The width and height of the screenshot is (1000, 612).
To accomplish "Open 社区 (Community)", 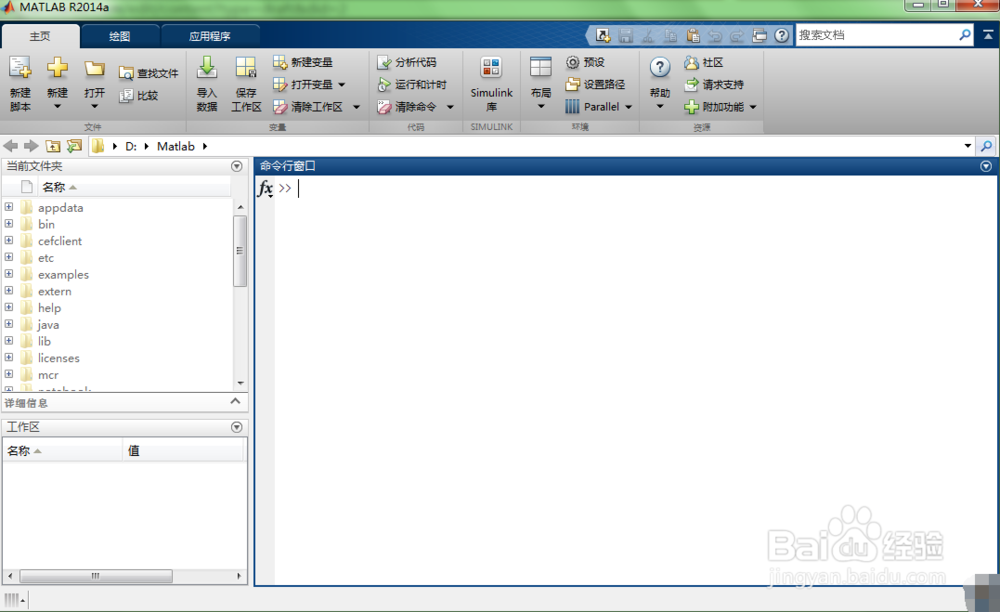I will coord(703,62).
